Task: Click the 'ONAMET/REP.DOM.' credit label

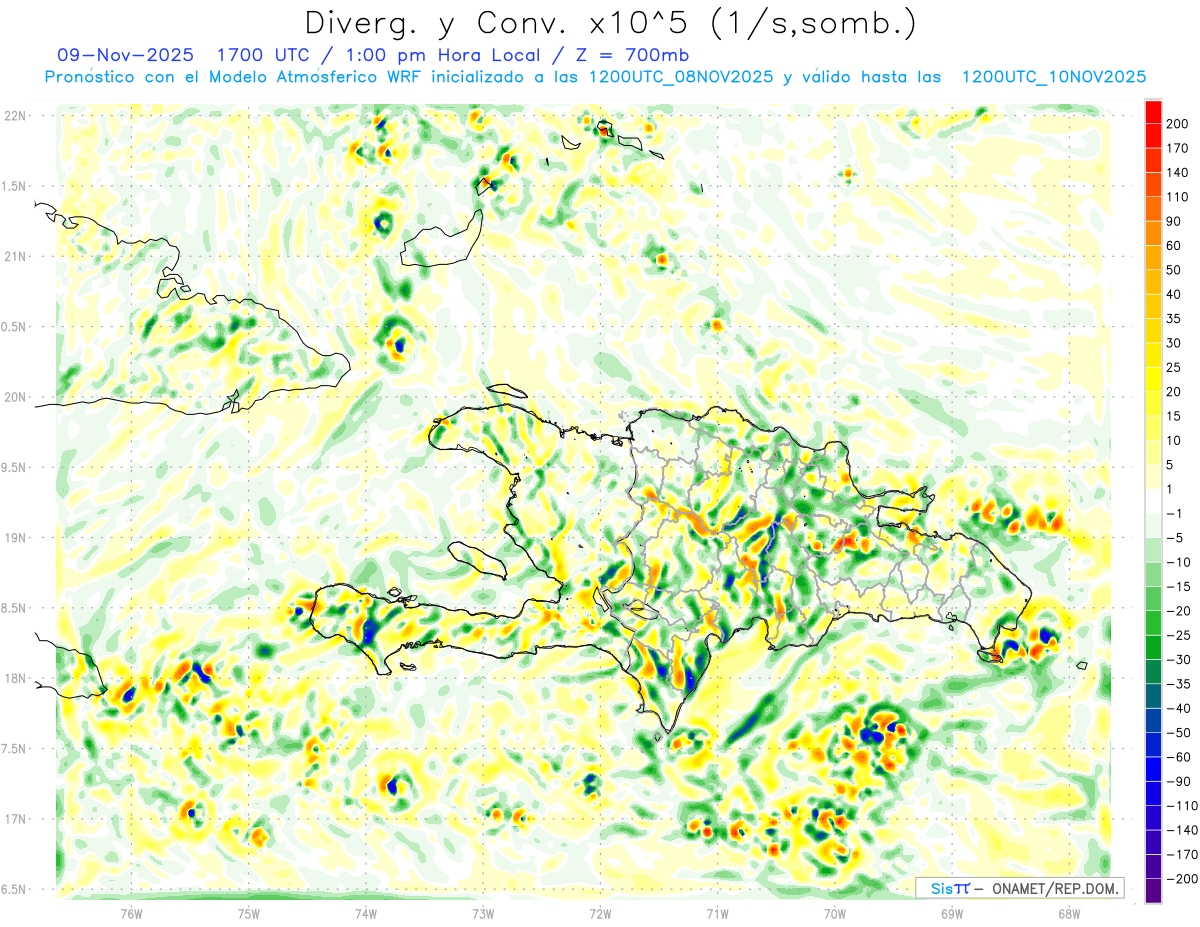Action: pyautogui.click(x=1054, y=888)
